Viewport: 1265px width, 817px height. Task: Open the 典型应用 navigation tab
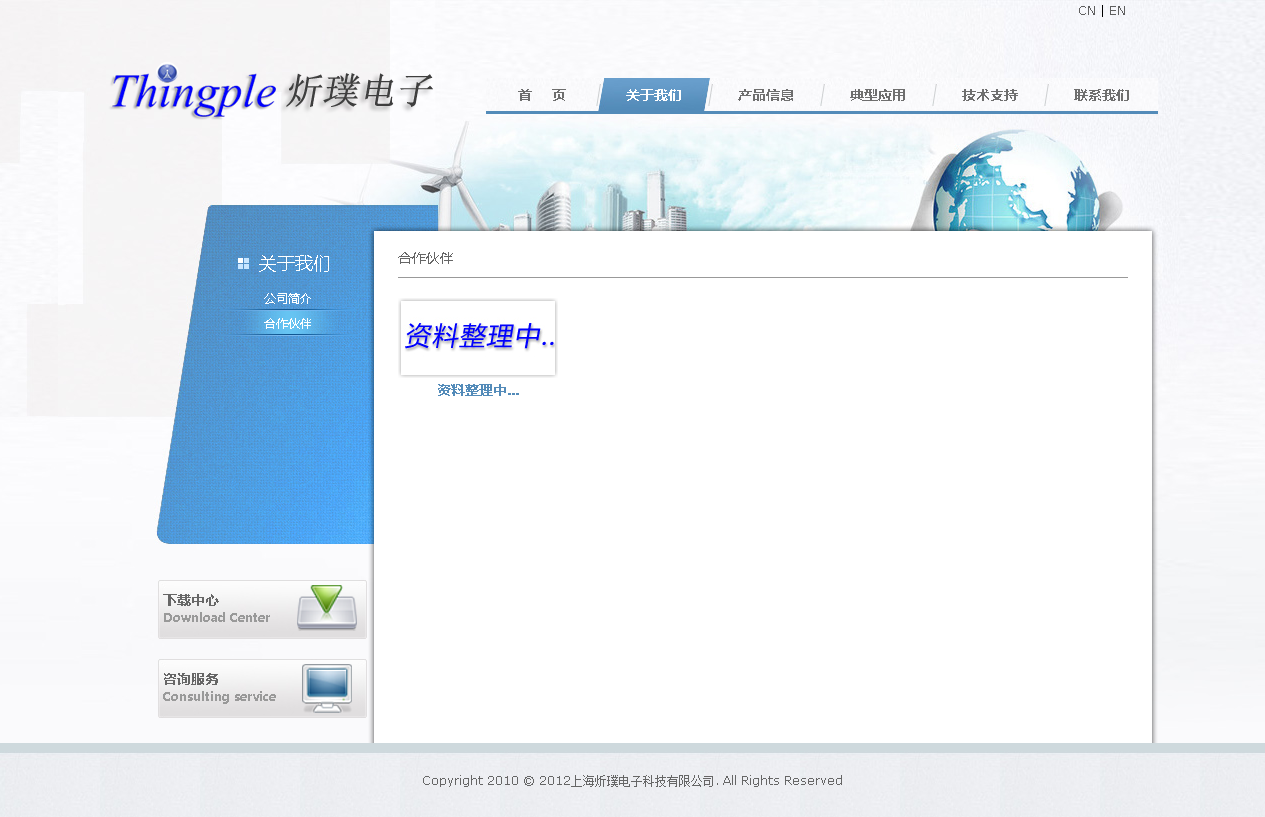tap(877, 96)
